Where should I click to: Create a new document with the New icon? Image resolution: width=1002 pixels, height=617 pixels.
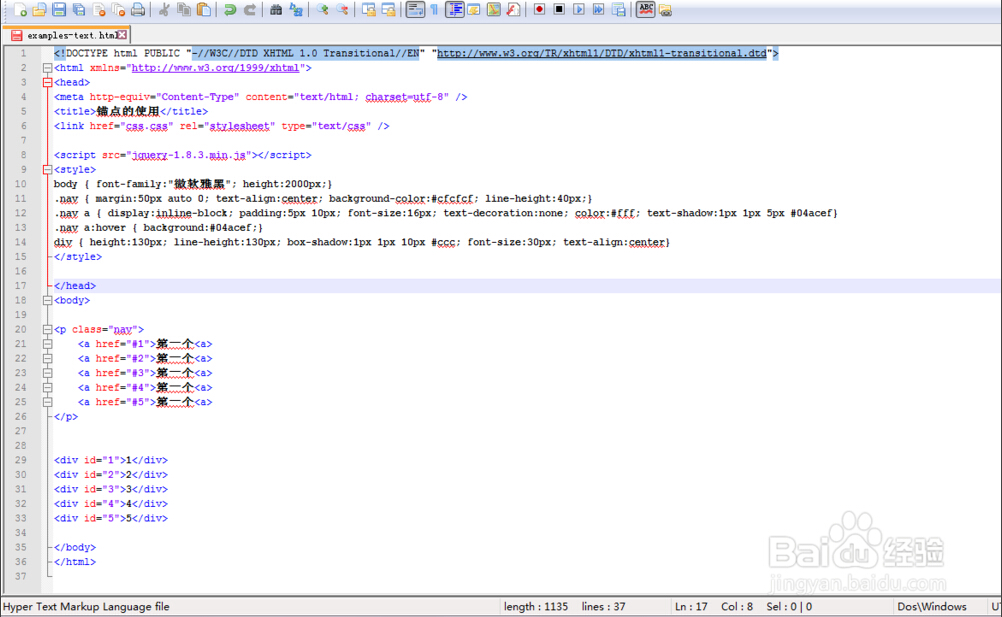(x=20, y=10)
